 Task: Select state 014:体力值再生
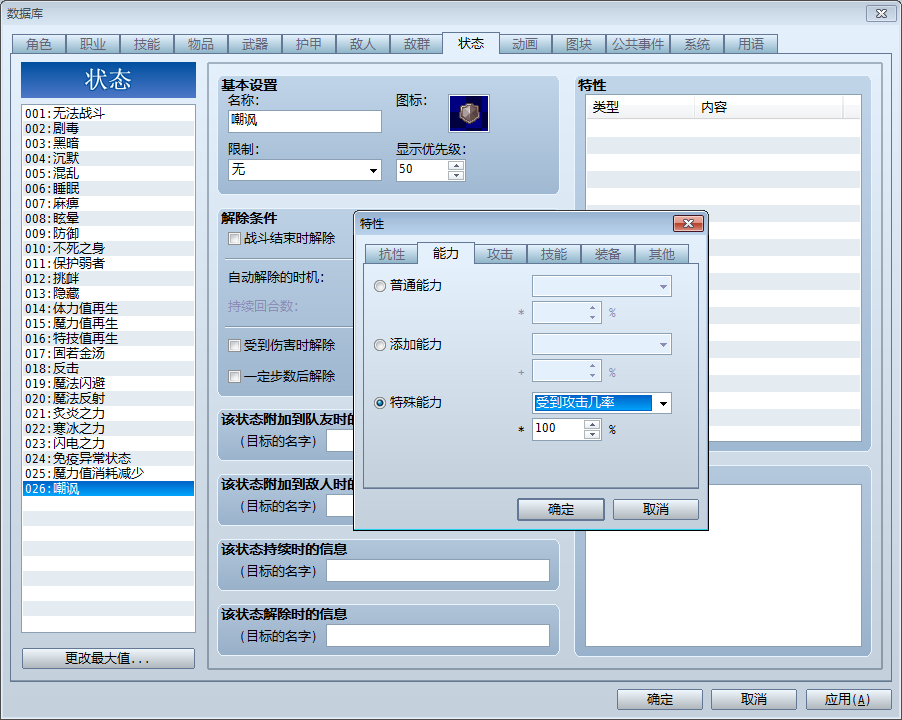(108, 308)
